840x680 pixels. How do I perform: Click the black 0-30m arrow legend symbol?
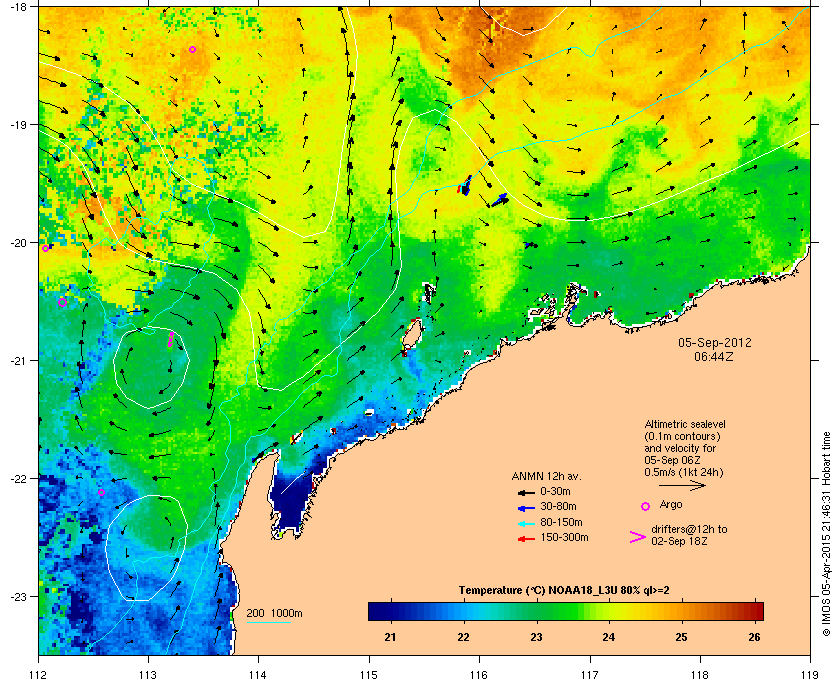click(x=526, y=492)
